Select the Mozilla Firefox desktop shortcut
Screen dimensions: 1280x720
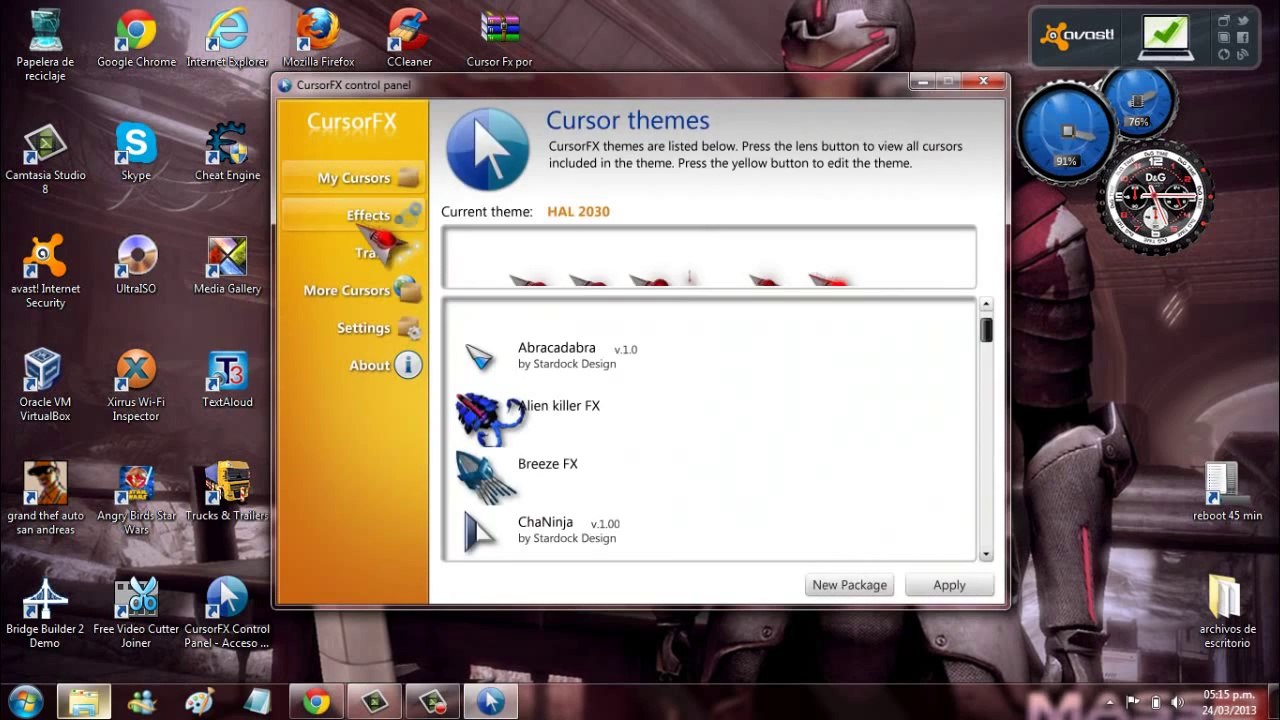point(318,40)
